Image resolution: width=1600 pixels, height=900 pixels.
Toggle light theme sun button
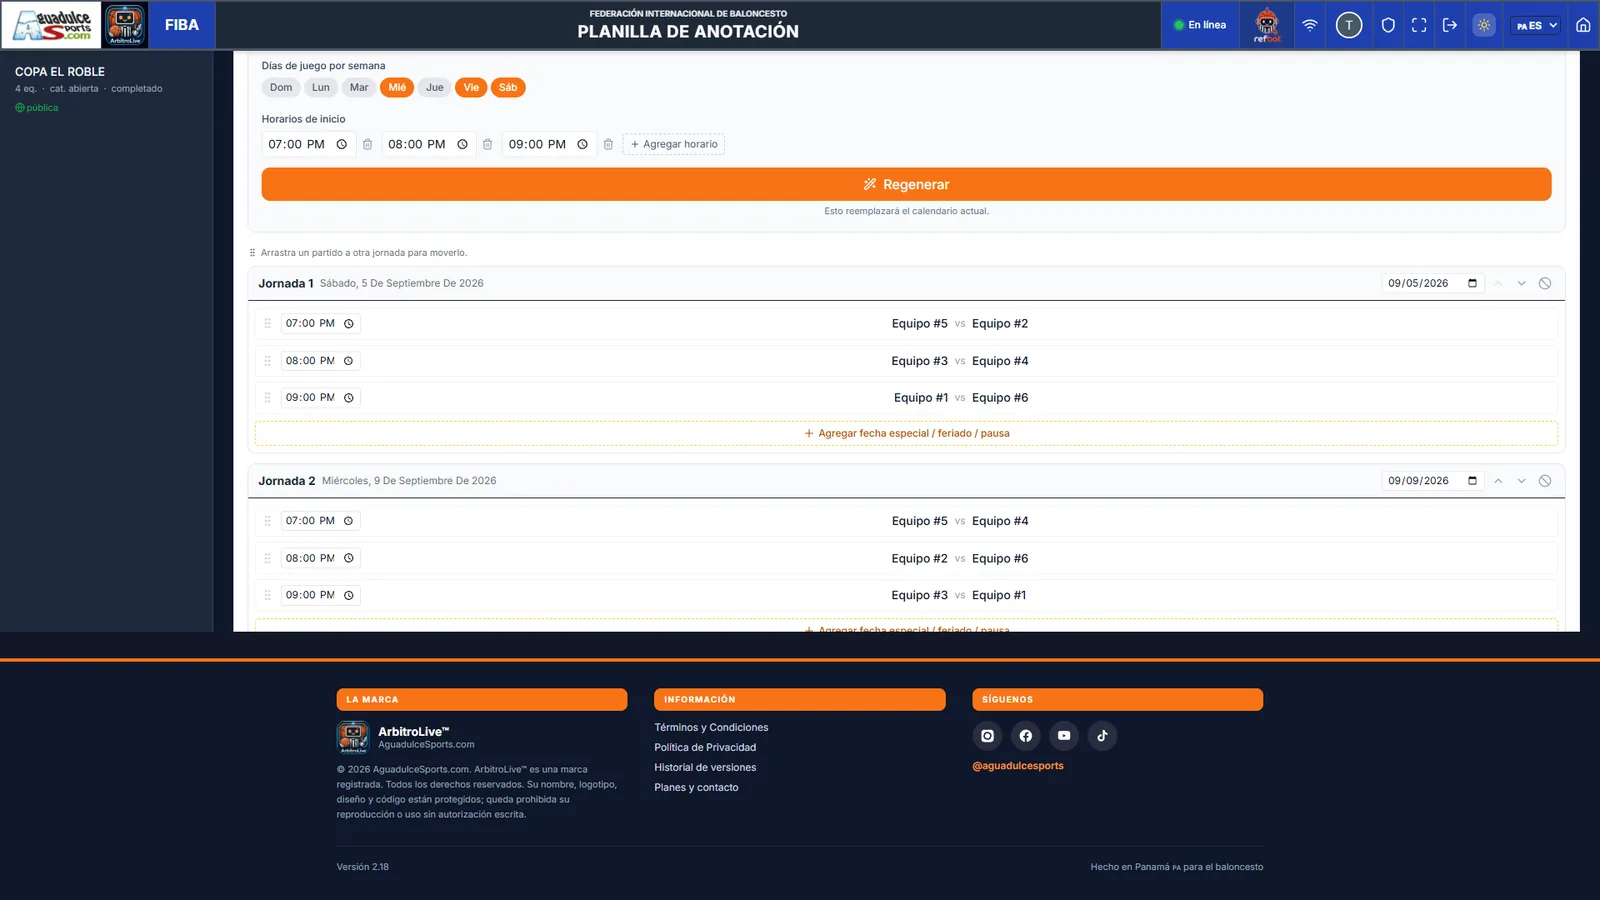pyautogui.click(x=1484, y=25)
